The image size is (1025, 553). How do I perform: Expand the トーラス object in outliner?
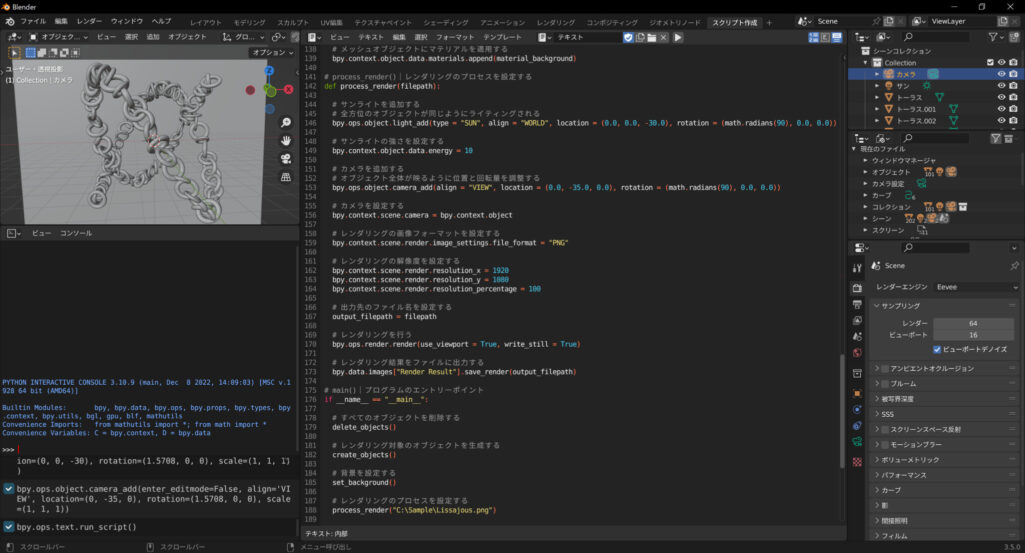877,97
